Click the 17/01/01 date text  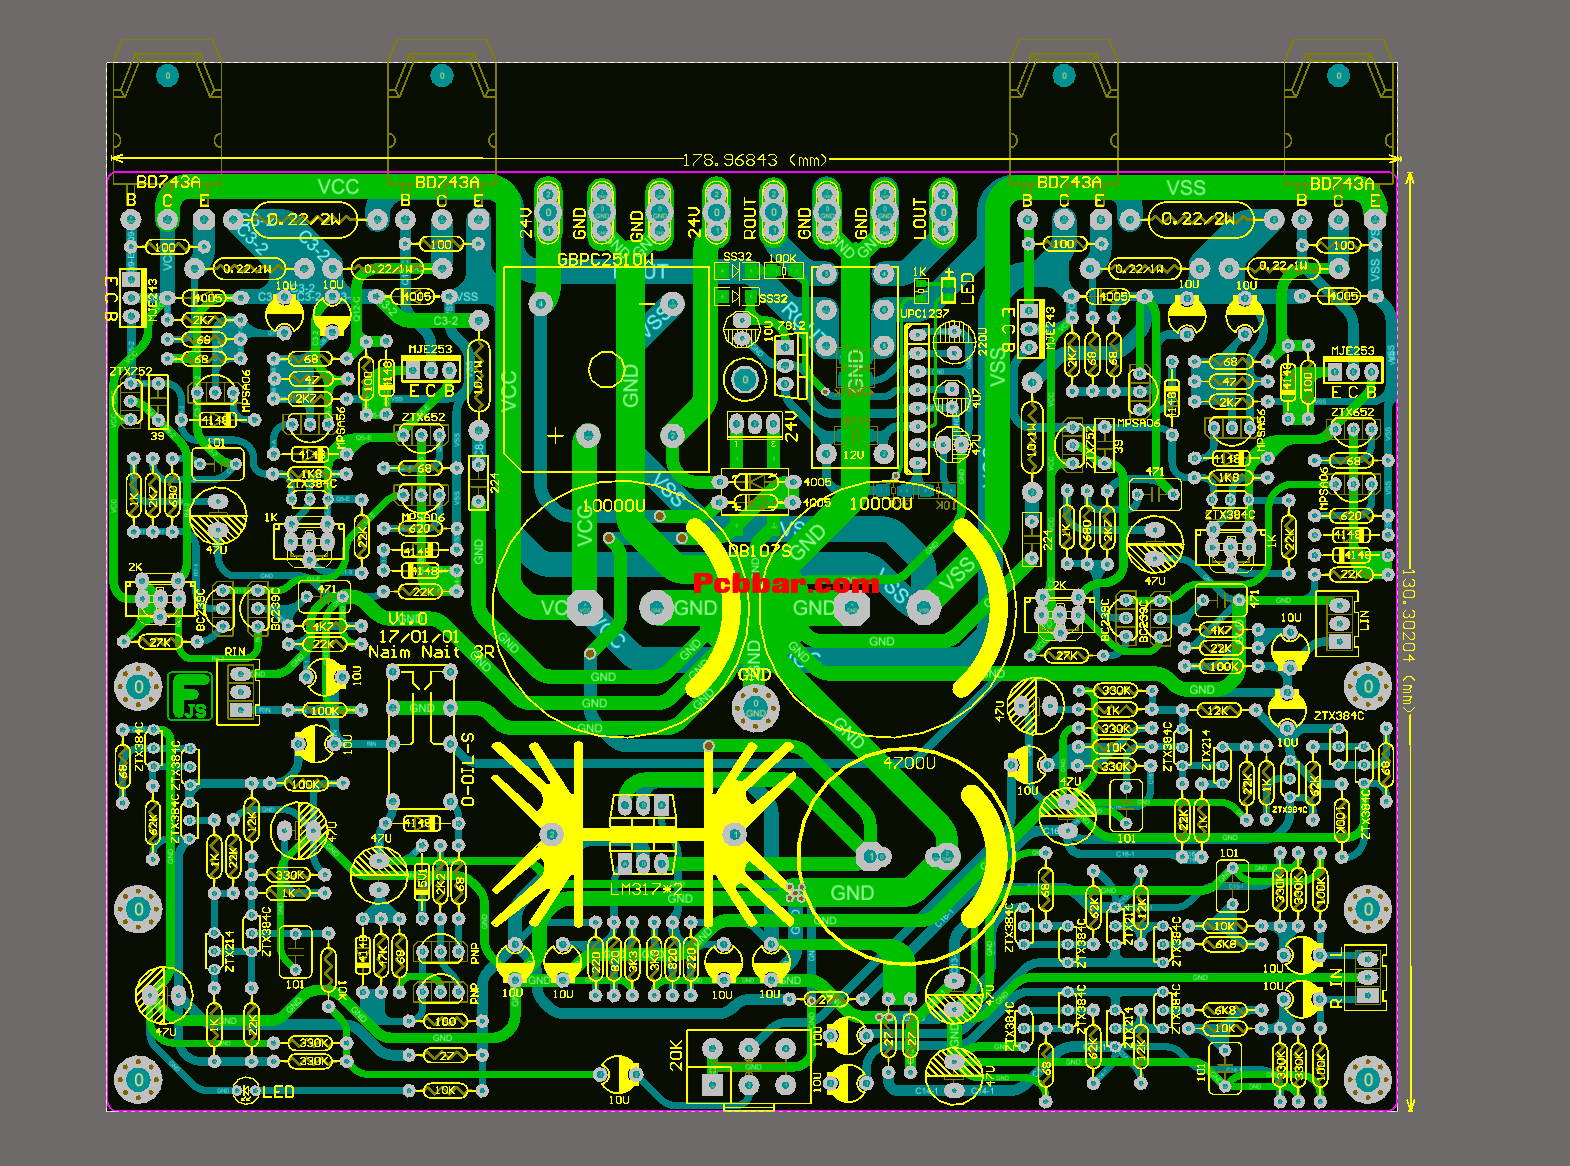tap(419, 636)
